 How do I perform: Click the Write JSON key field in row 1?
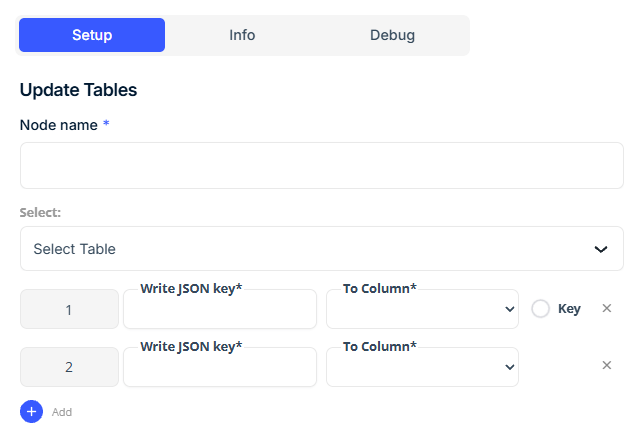[220, 309]
